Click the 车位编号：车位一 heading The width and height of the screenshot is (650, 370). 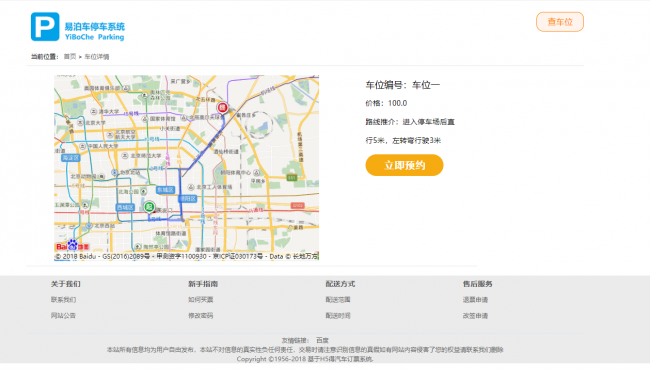point(403,85)
